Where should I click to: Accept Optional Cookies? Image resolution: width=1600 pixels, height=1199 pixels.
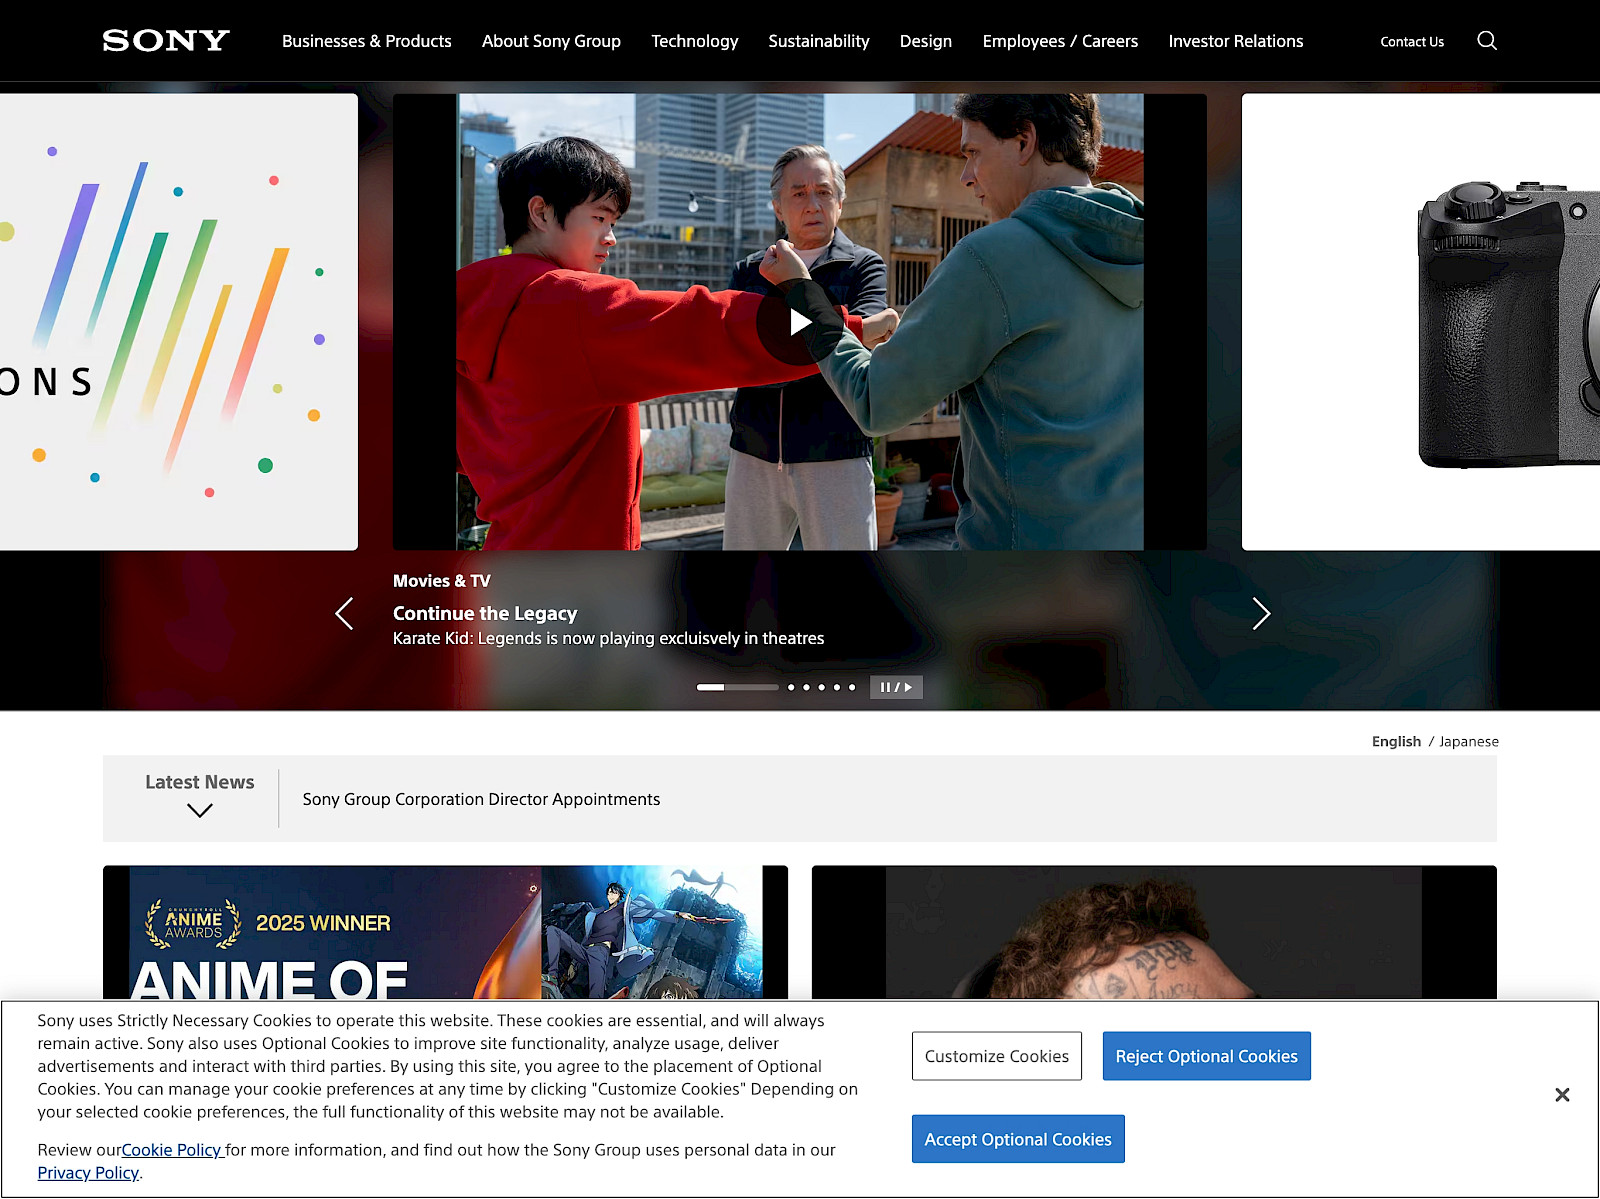coord(1018,1138)
